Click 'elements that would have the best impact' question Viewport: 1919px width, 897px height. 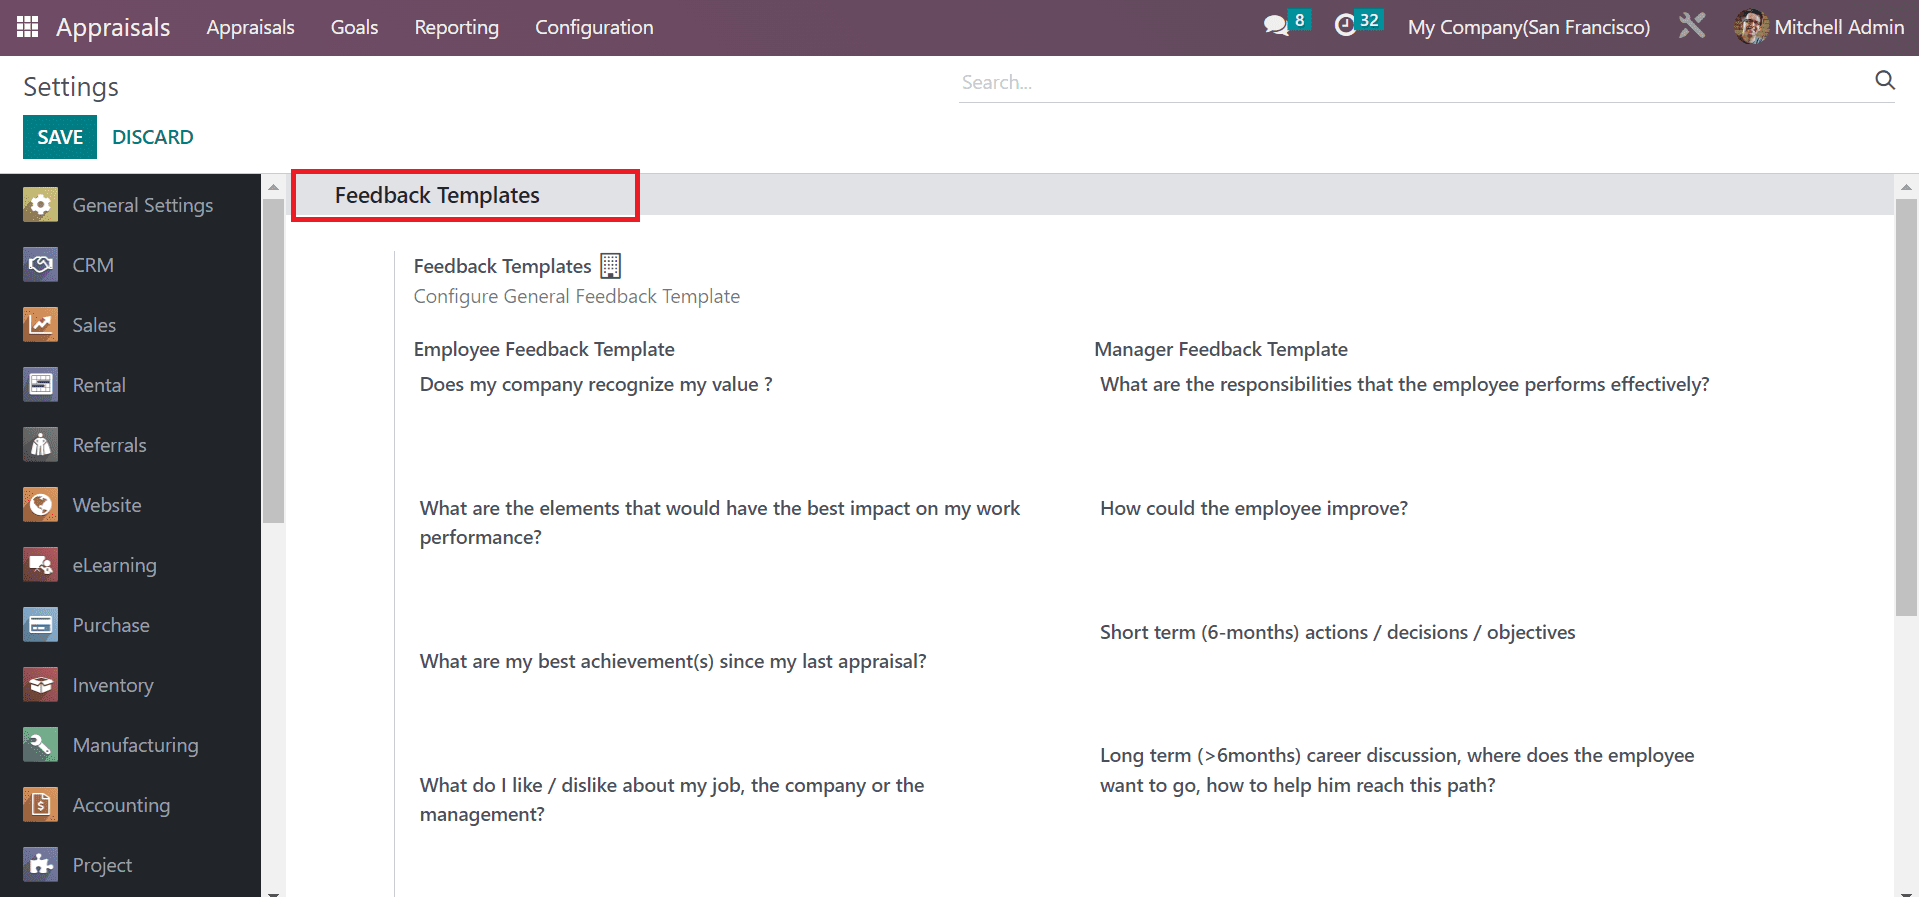click(720, 522)
